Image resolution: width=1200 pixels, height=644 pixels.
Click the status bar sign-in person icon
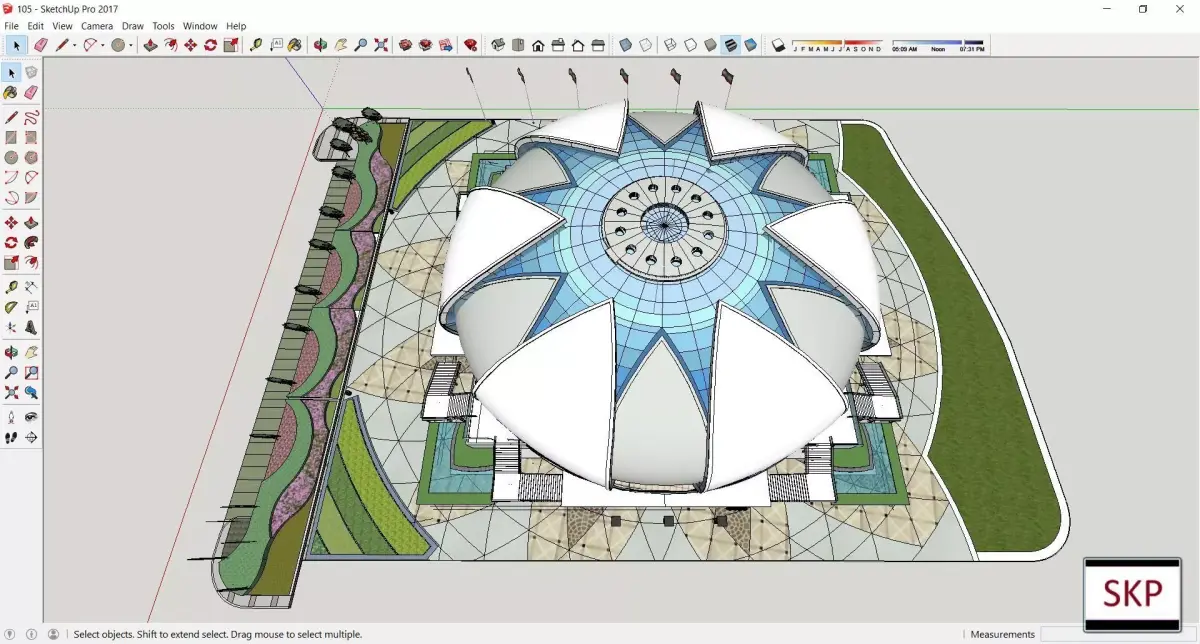[53, 634]
